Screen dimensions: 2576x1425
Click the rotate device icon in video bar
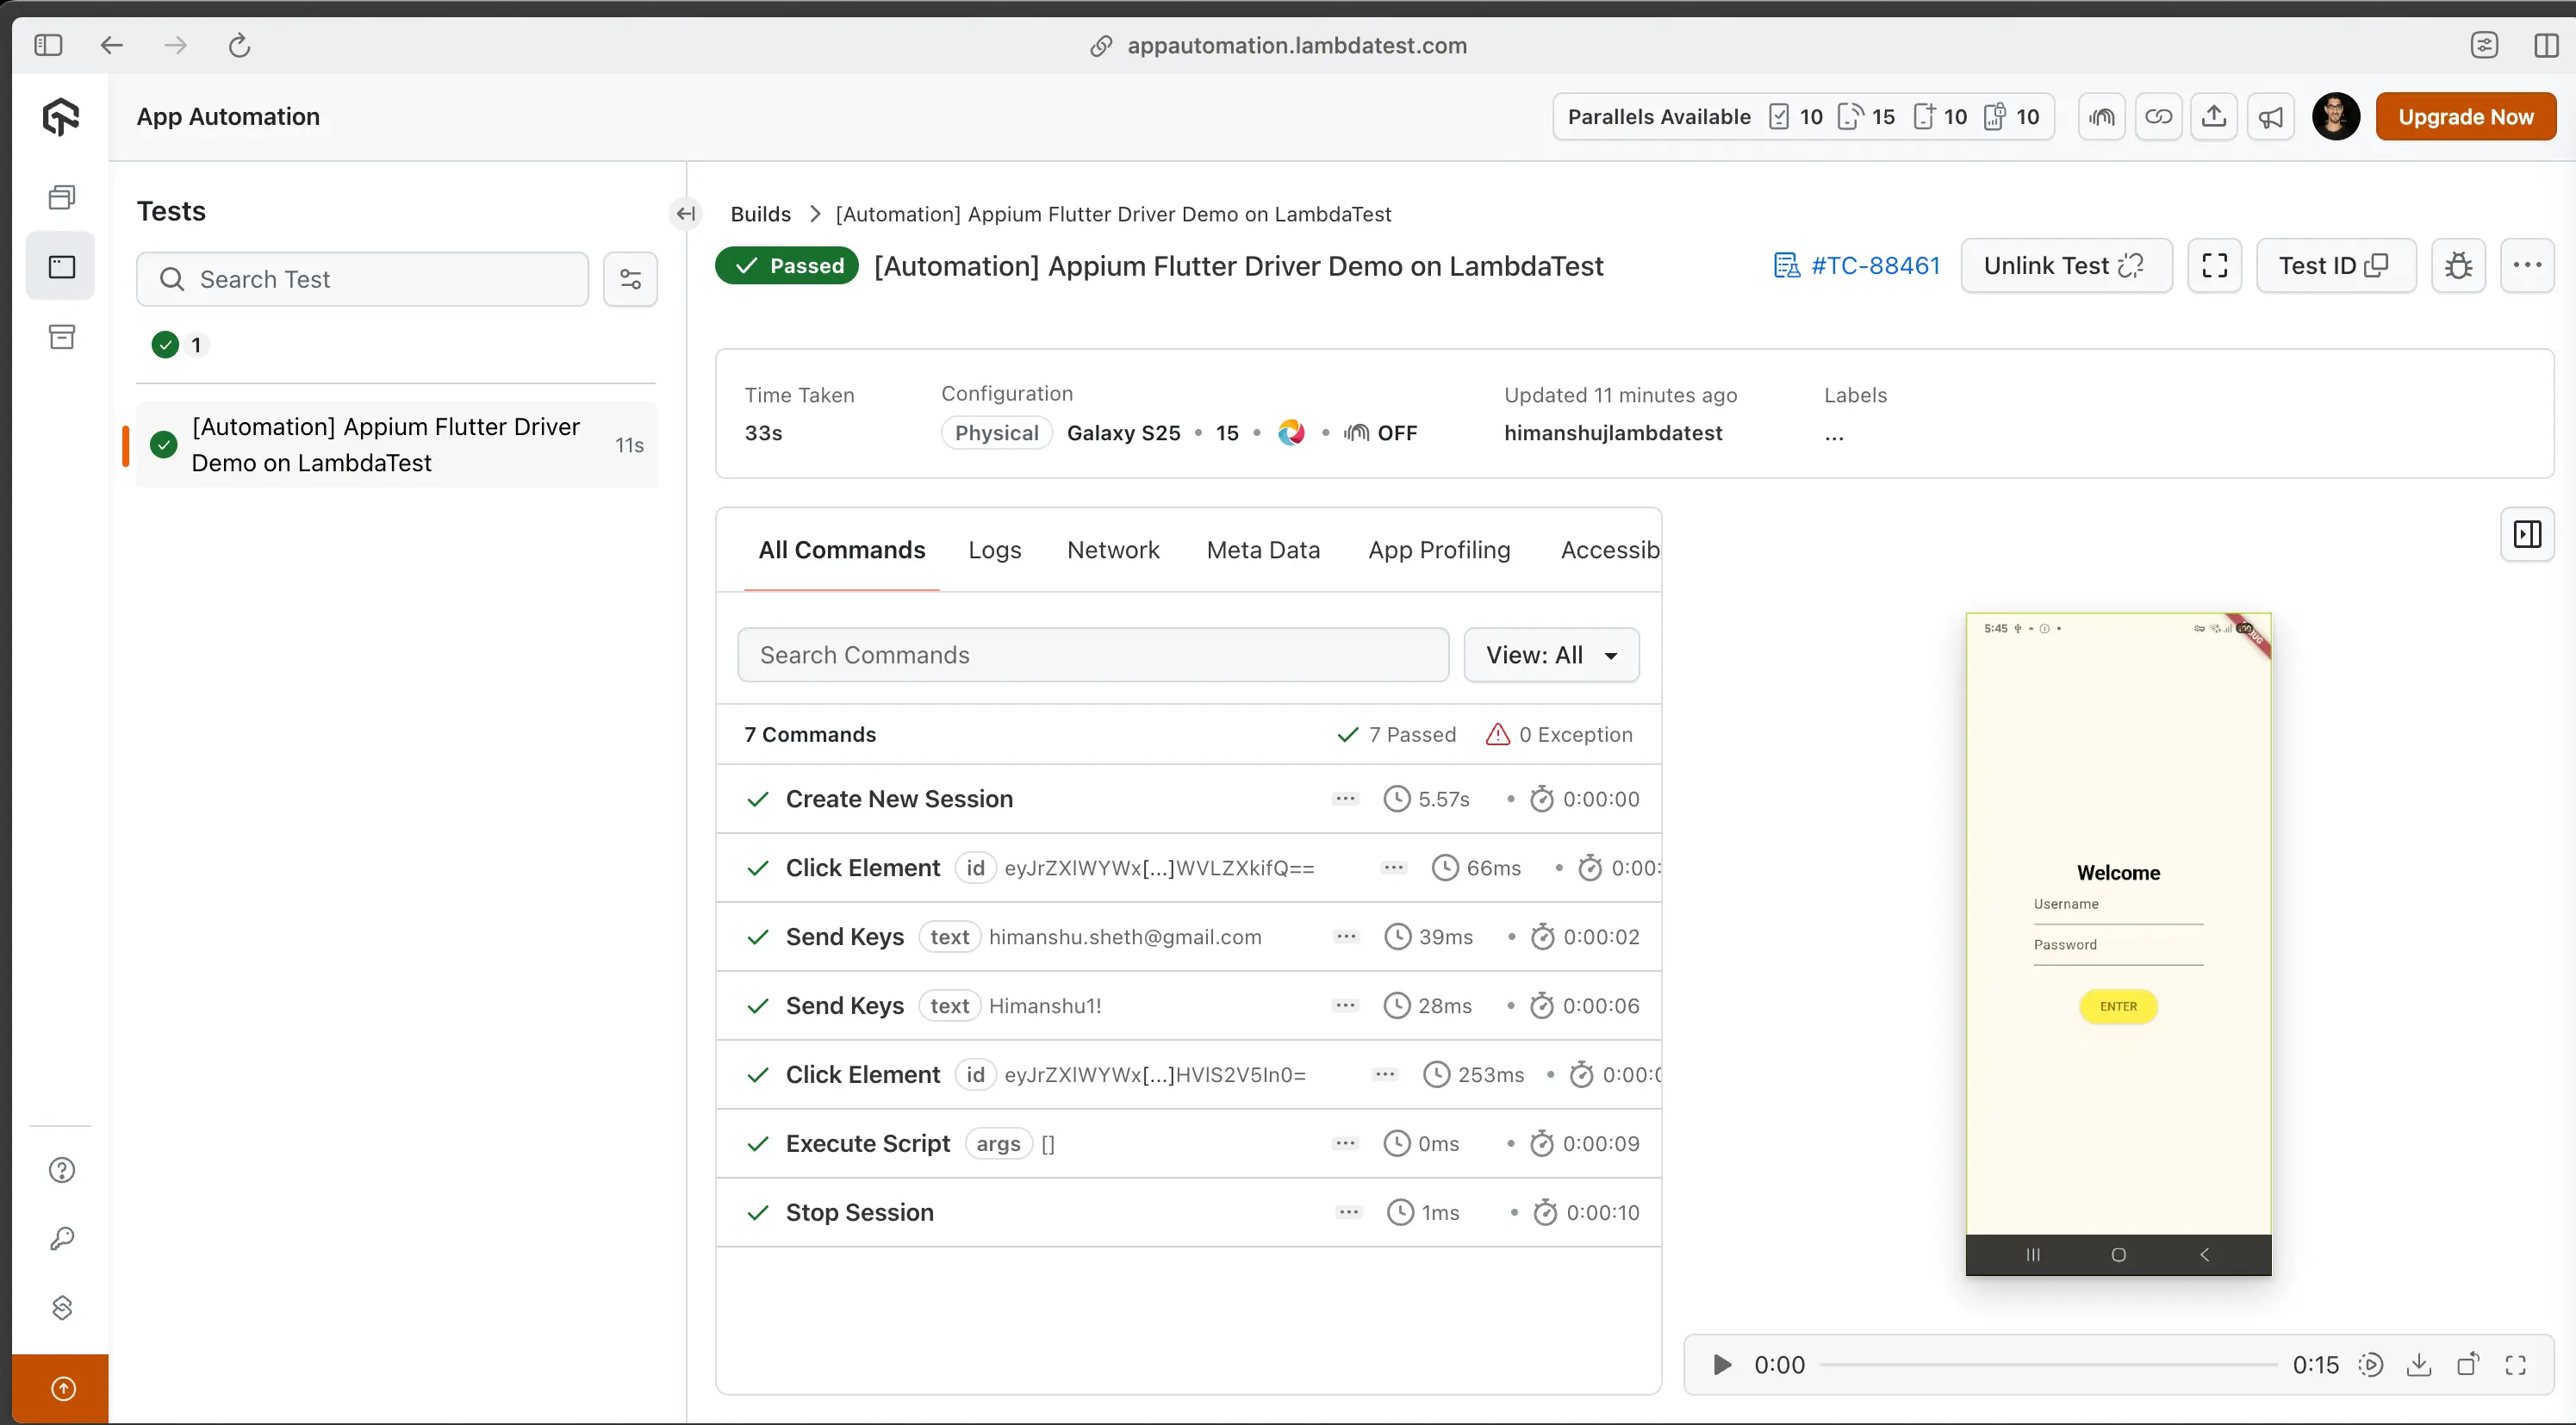[x=2467, y=1365]
